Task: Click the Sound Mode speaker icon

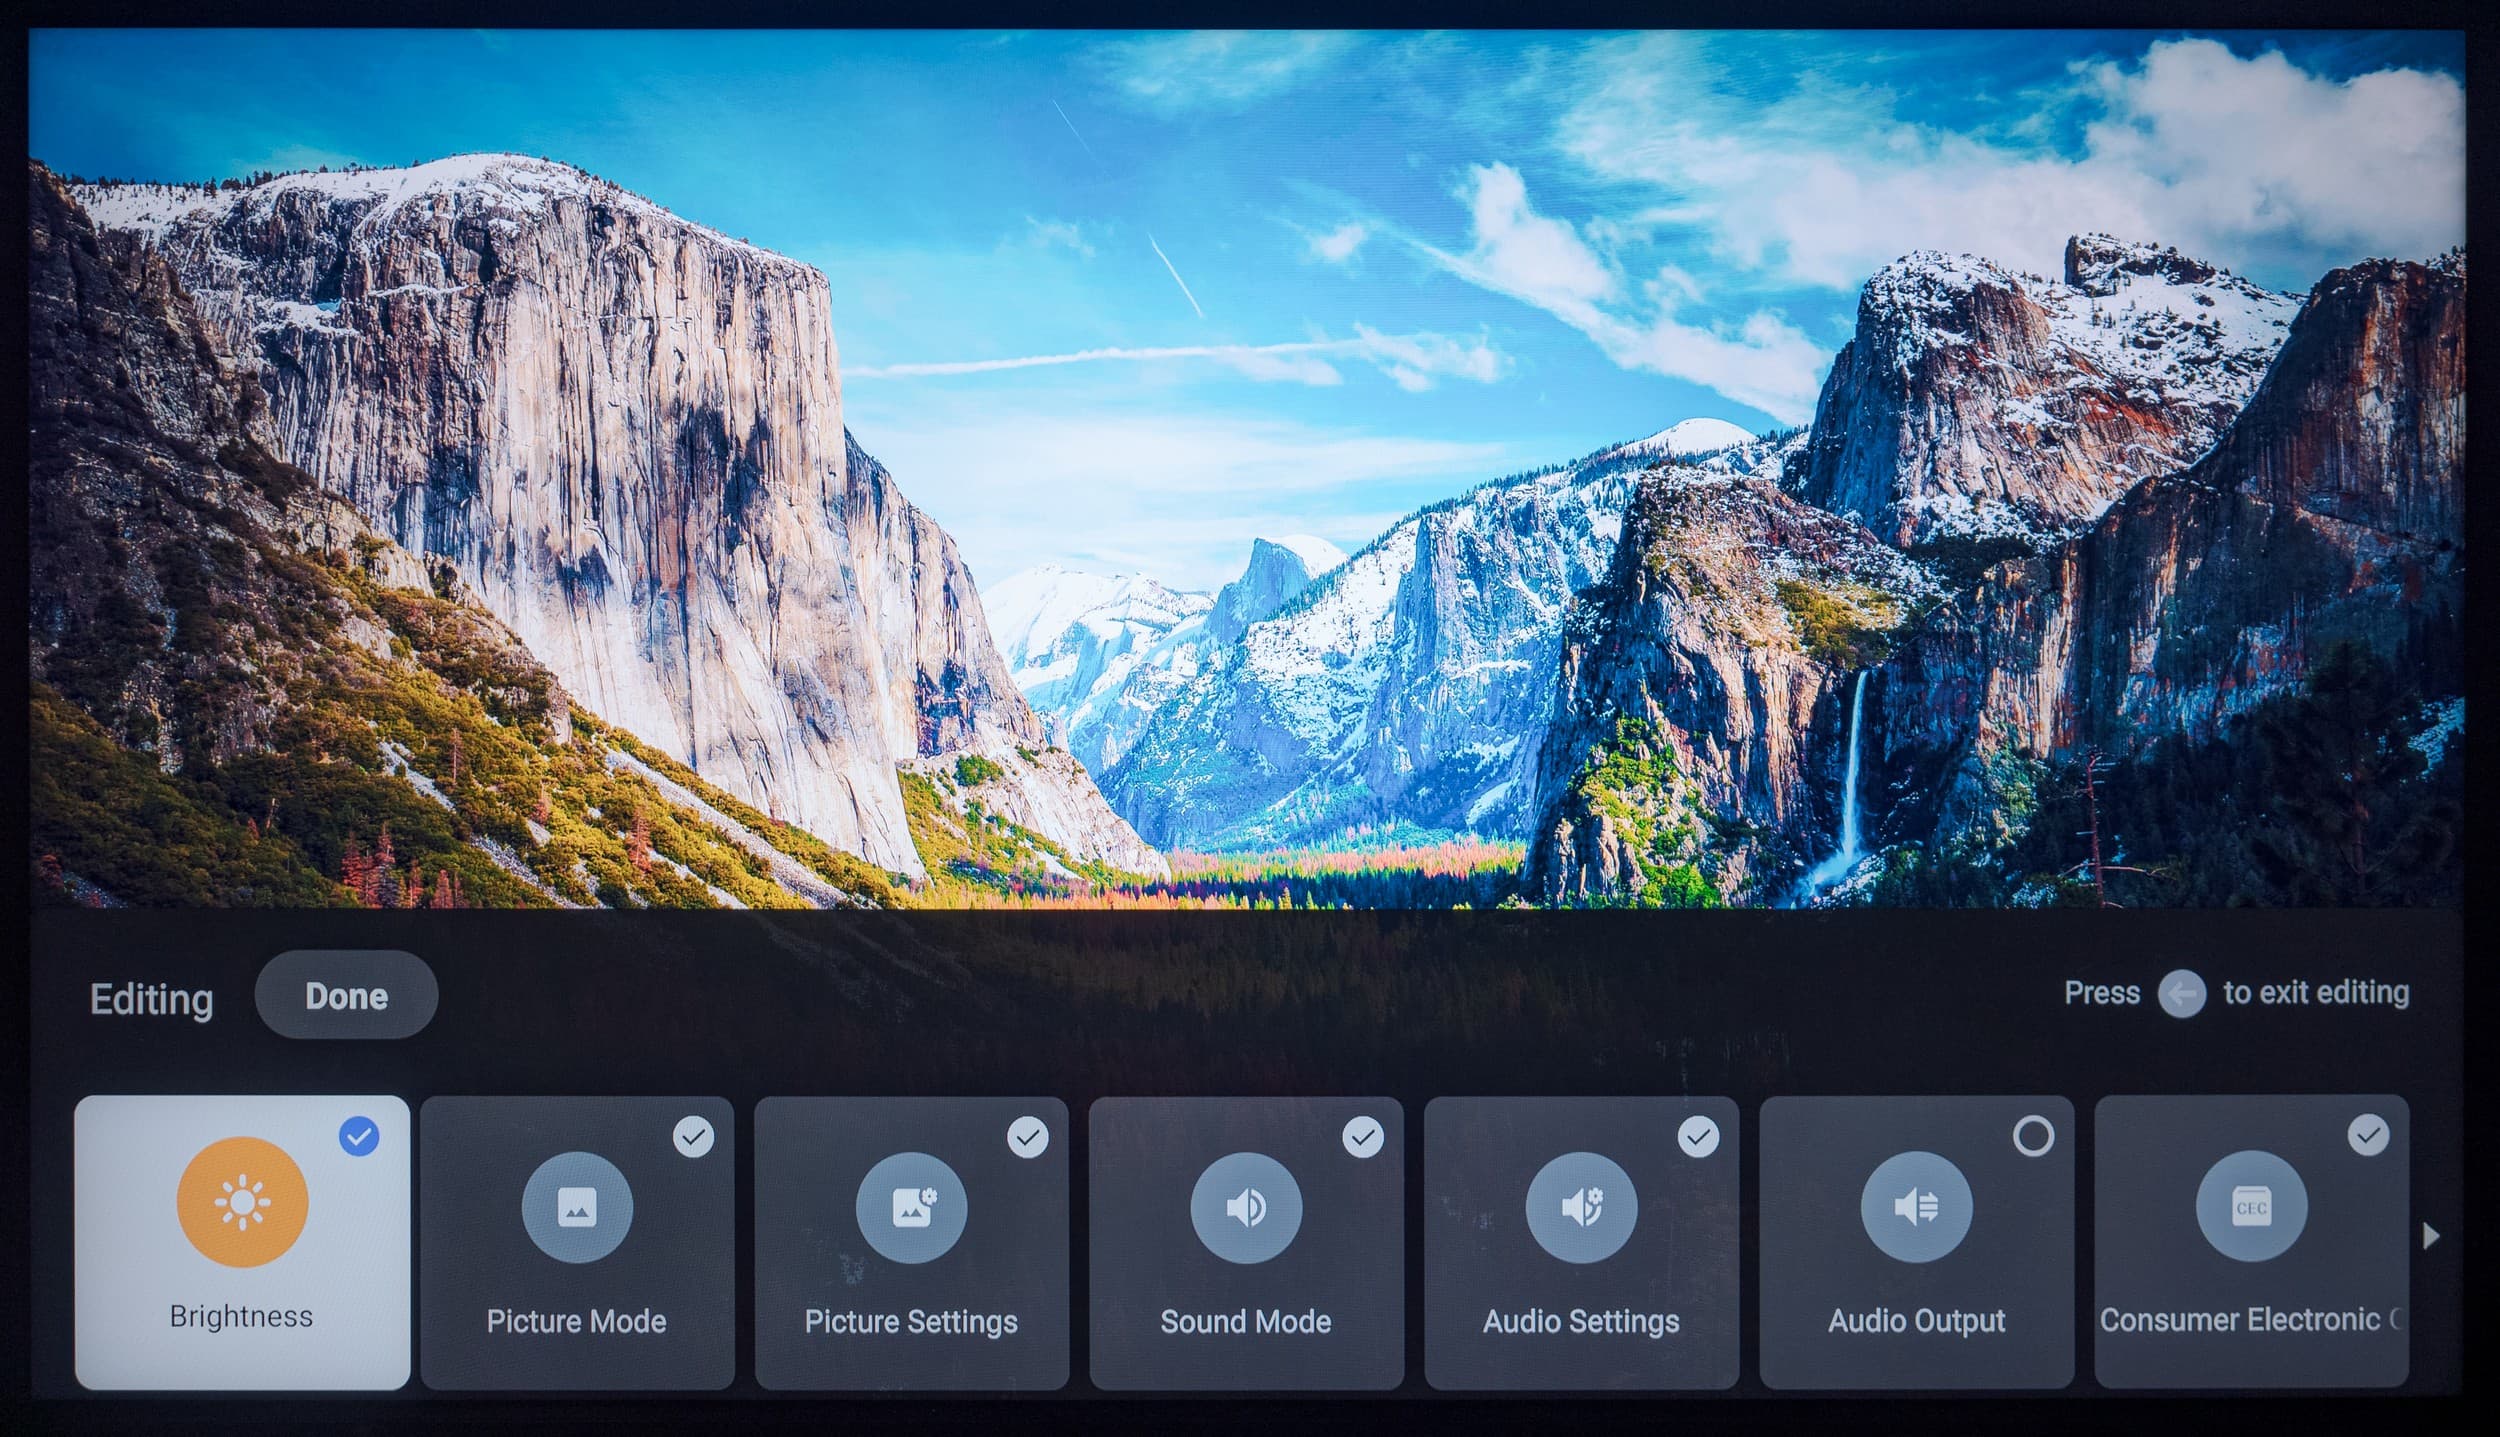Action: coord(1246,1207)
